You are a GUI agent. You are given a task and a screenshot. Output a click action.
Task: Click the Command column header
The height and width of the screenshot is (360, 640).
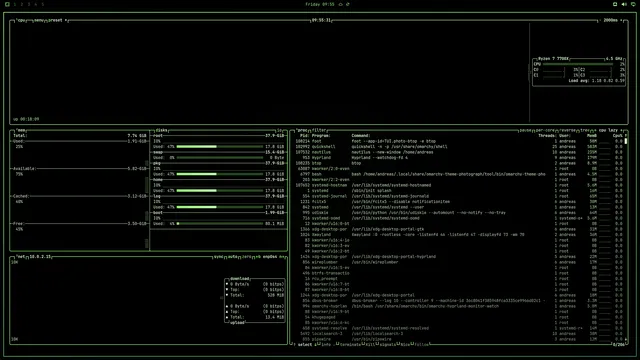(361, 136)
